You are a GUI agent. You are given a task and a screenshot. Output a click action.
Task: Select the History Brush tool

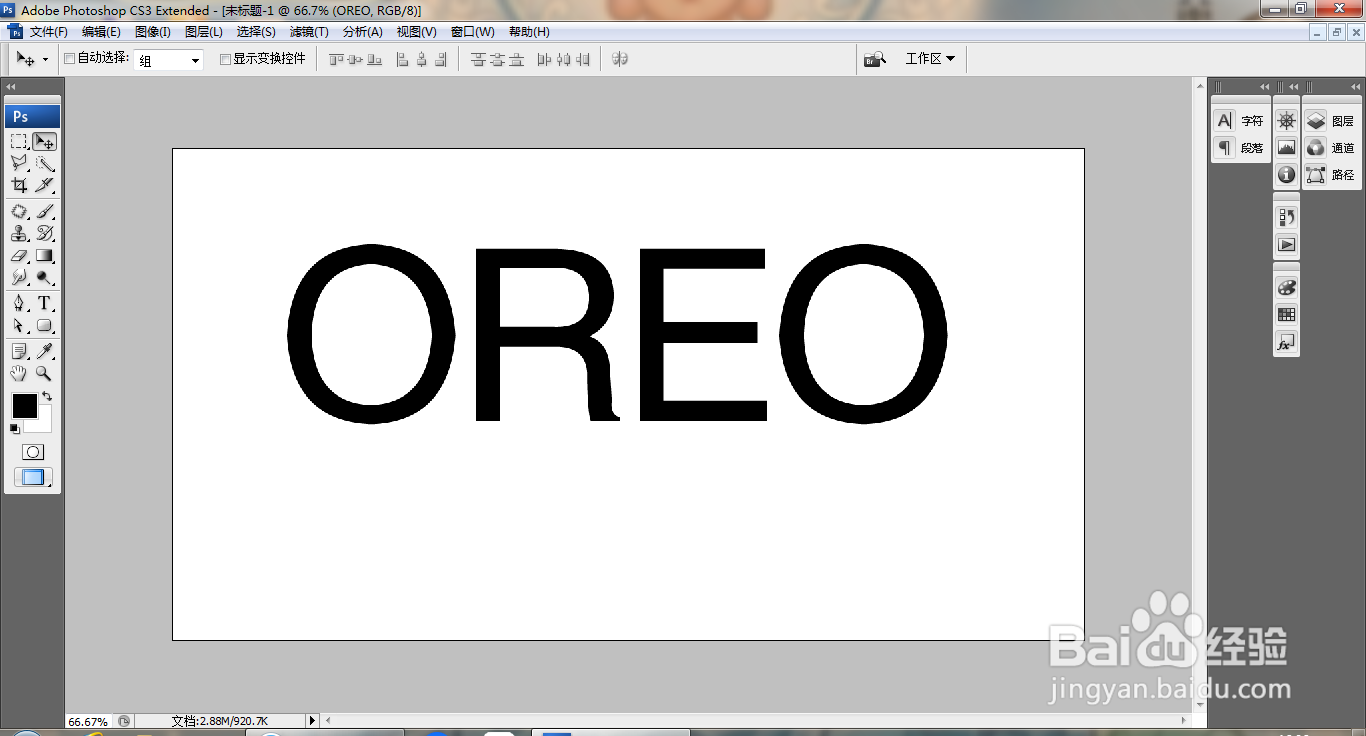point(44,234)
